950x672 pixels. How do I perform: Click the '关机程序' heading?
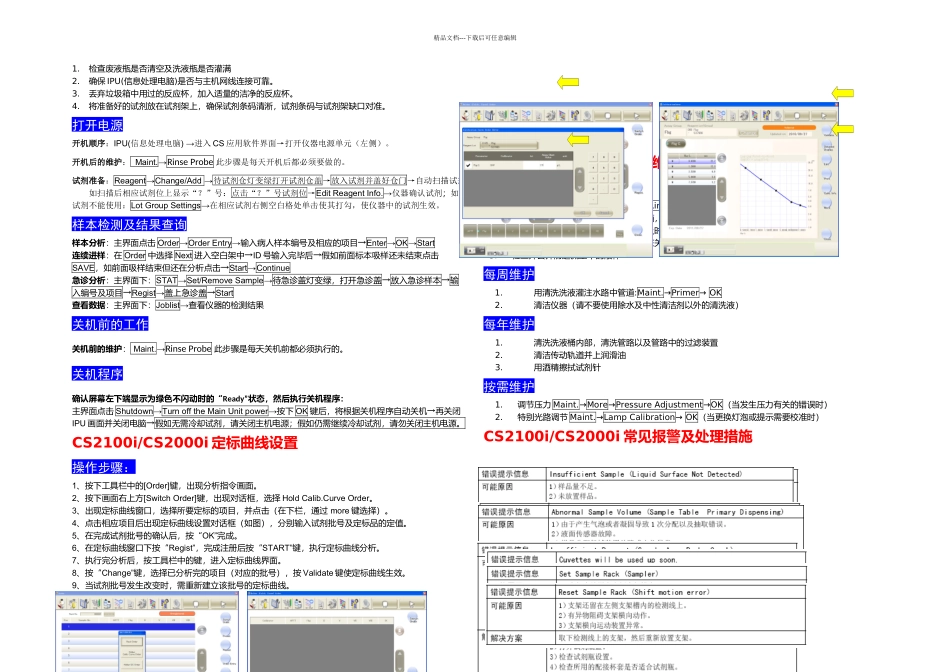98,374
